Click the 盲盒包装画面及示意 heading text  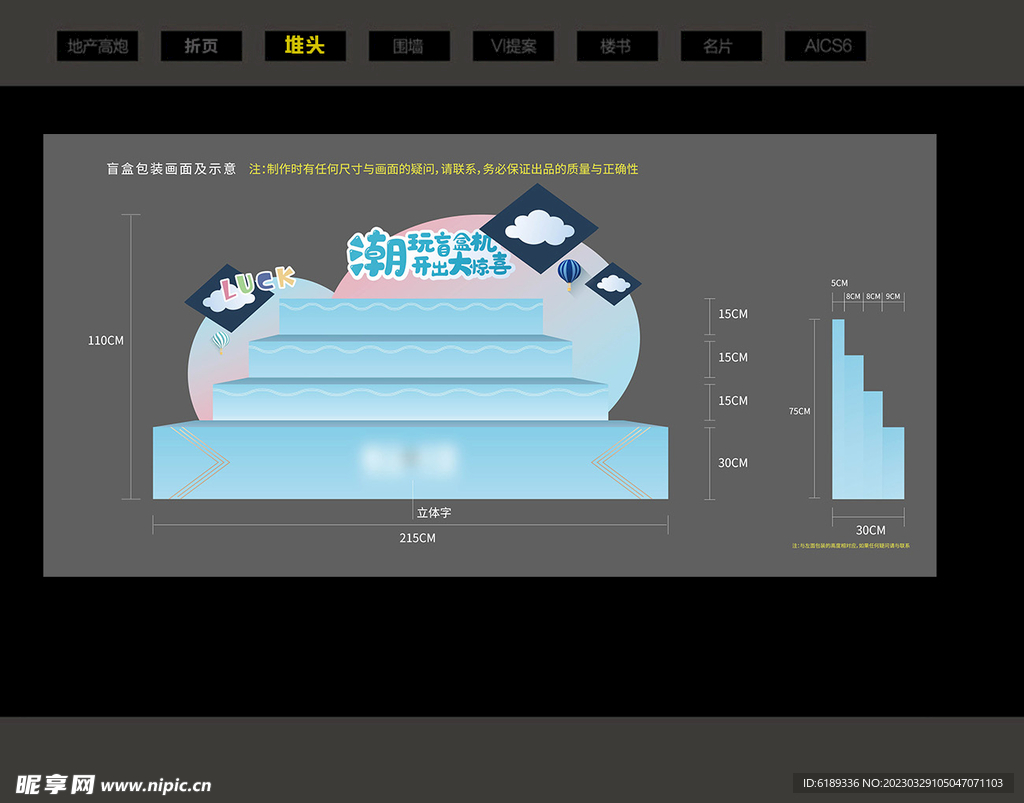171,169
